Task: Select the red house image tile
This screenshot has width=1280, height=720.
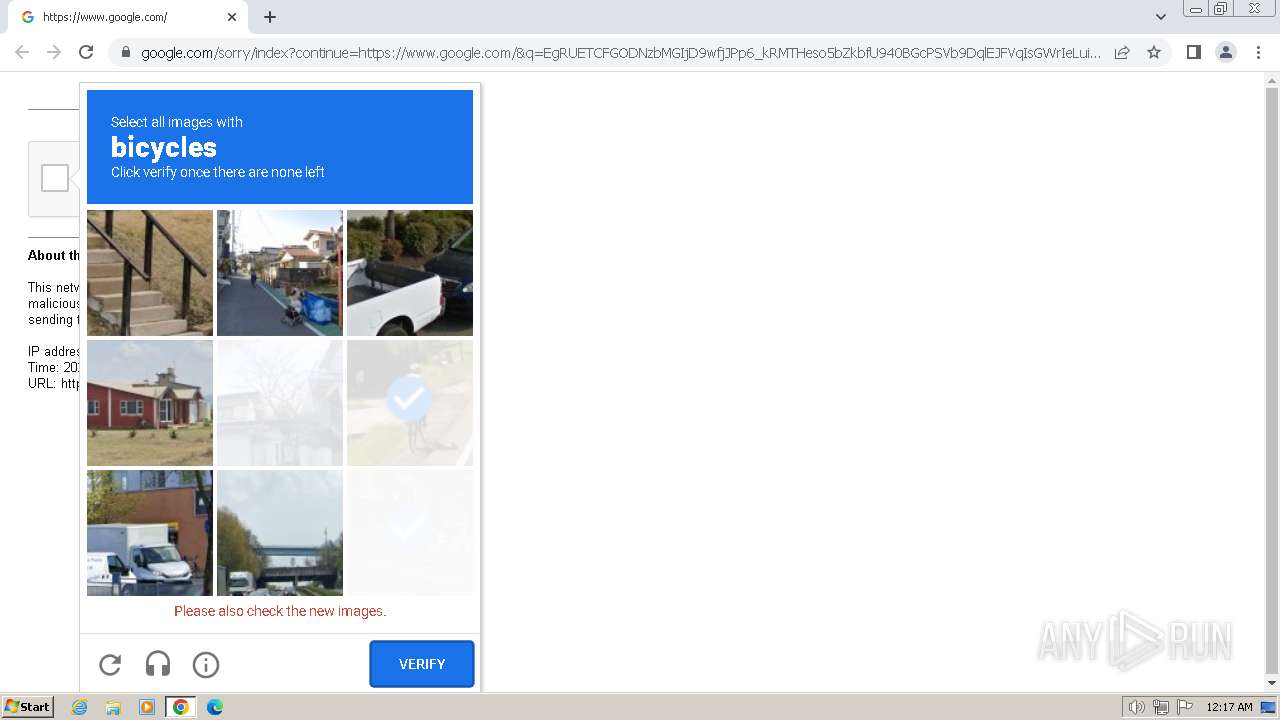Action: 150,403
